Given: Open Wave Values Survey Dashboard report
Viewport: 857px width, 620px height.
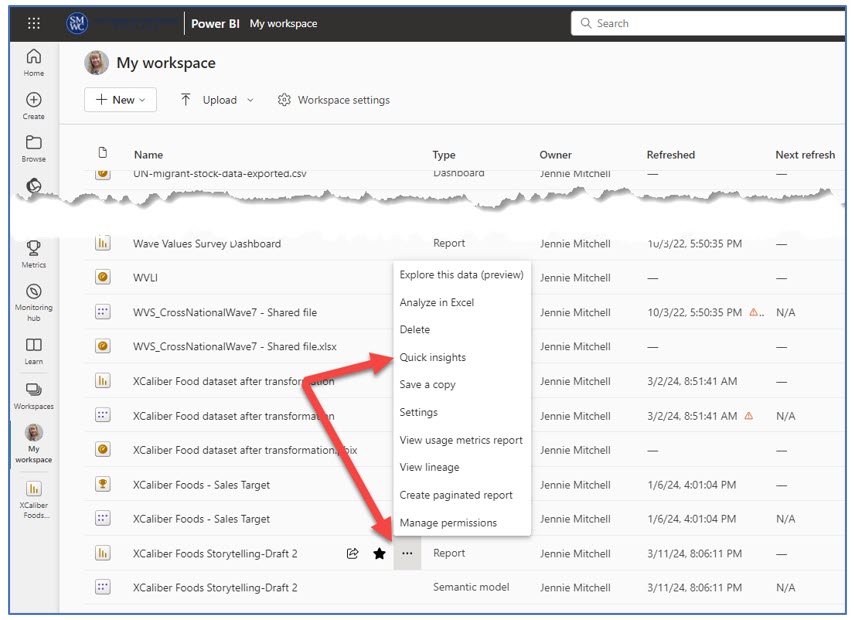Looking at the screenshot, I should tap(207, 243).
